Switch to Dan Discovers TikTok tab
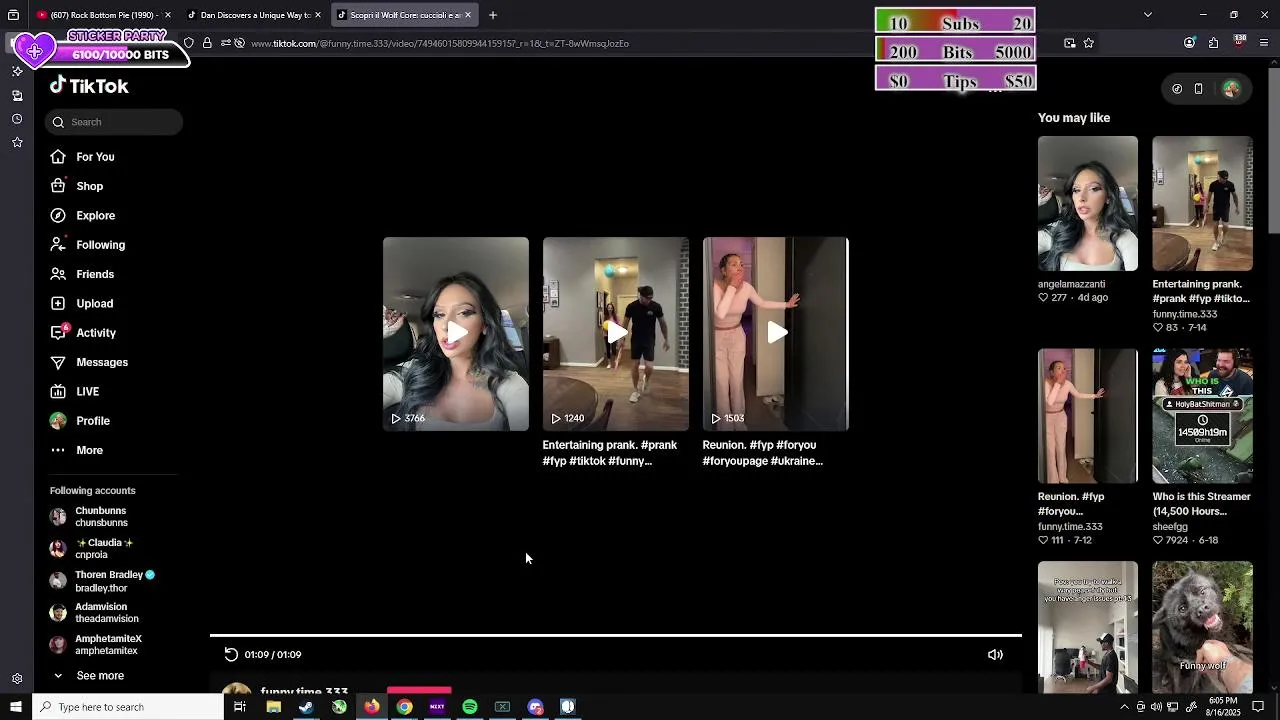The width and height of the screenshot is (1280, 720). point(252,15)
